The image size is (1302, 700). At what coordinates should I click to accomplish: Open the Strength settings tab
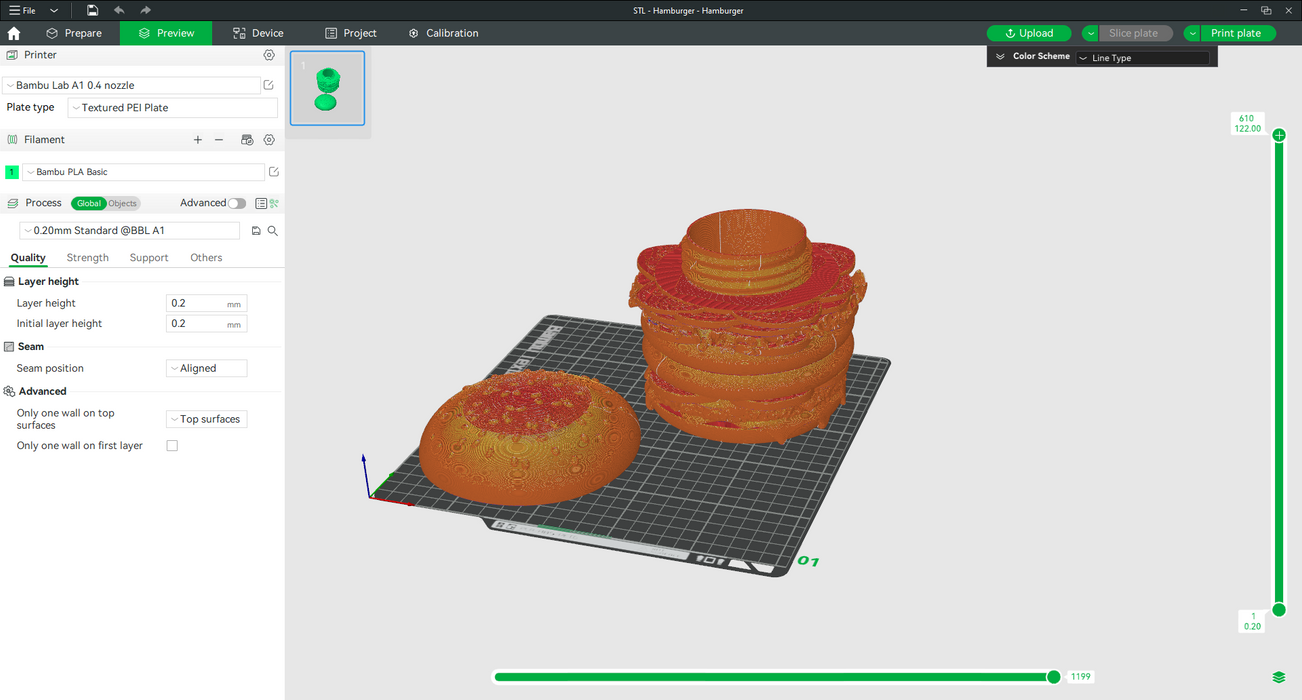[x=88, y=258]
